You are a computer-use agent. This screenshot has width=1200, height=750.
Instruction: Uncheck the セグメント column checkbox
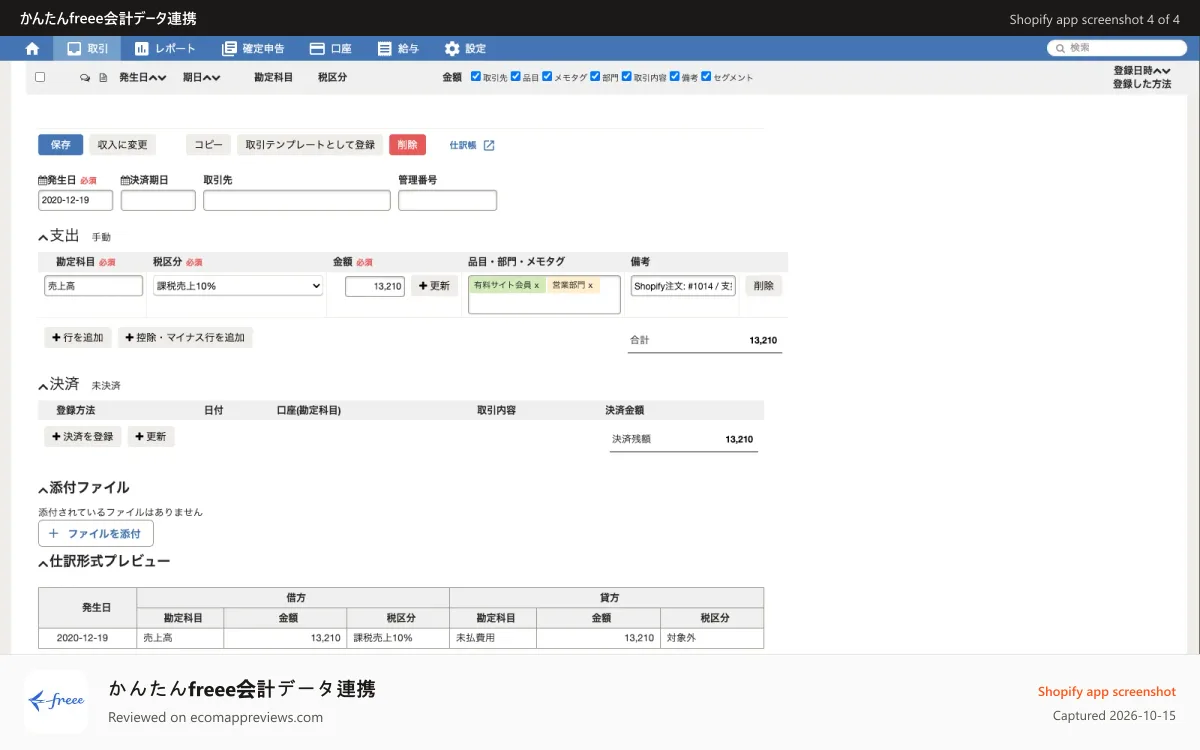point(706,76)
